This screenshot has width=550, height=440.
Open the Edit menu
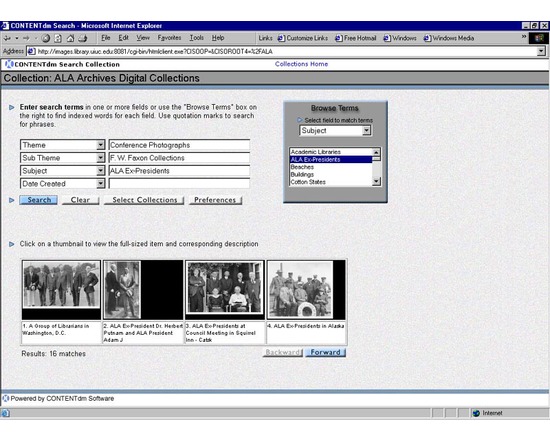pos(123,38)
